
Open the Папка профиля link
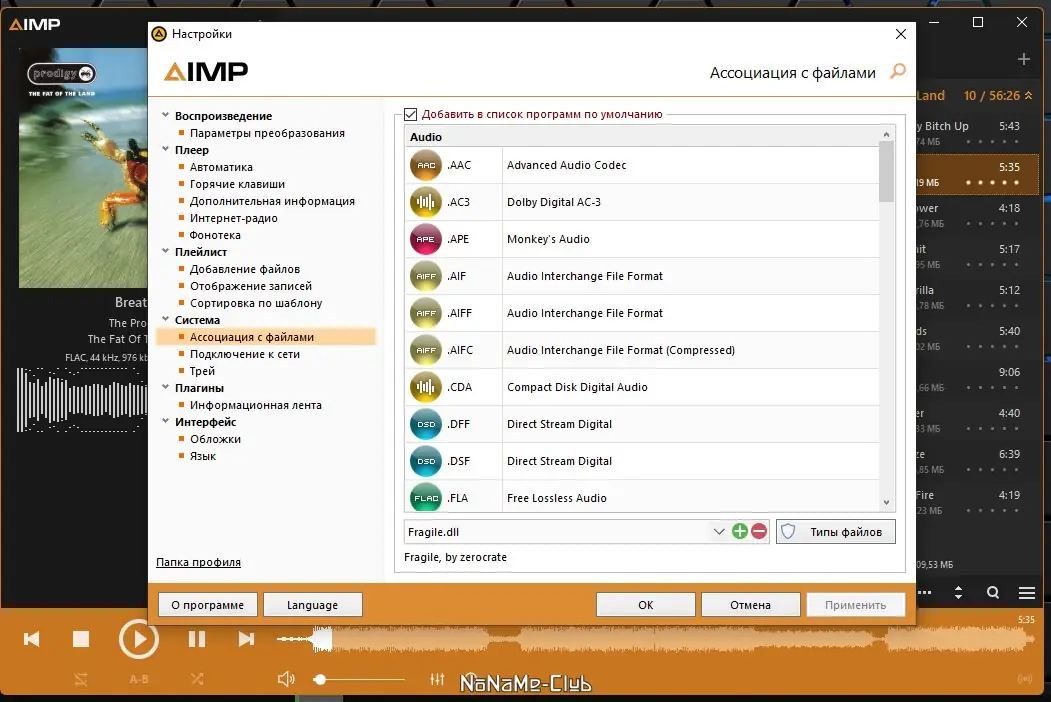(x=198, y=562)
